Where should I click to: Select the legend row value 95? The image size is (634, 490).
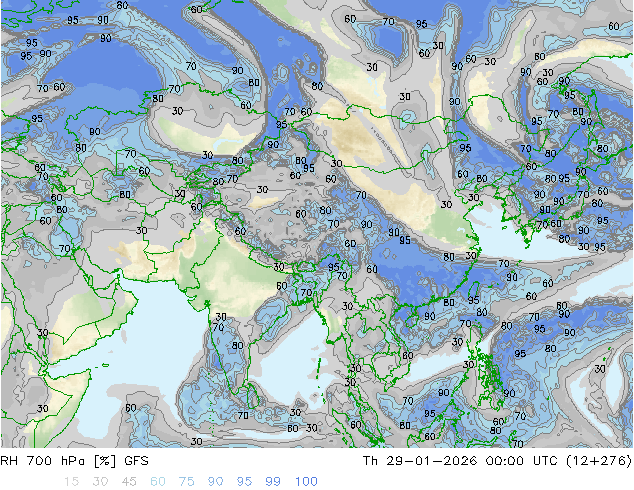(244, 481)
